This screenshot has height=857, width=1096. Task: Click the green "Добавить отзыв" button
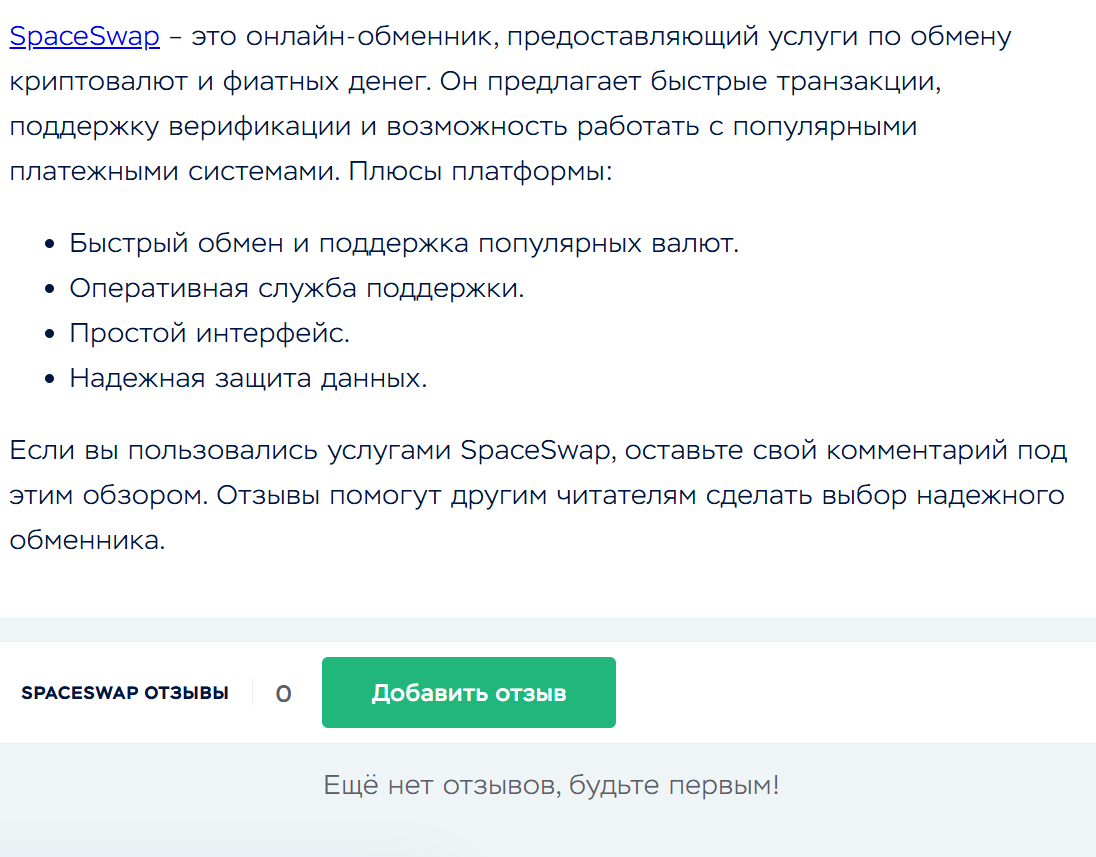click(468, 692)
